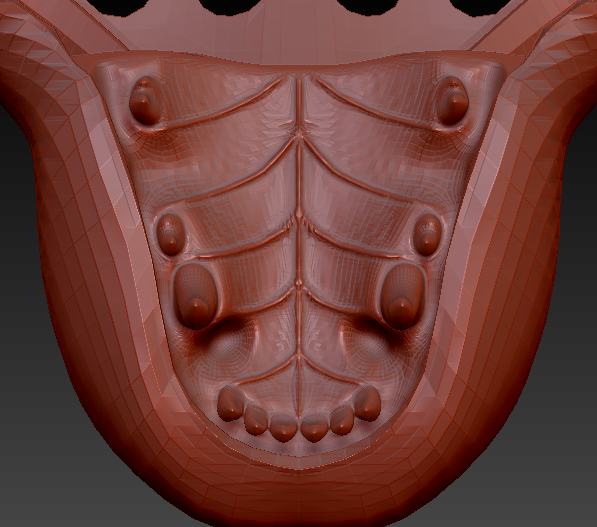This screenshot has width=597, height=527.
Task: Select the bottom-row bump just right of the center ridge
Action: (x=314, y=428)
